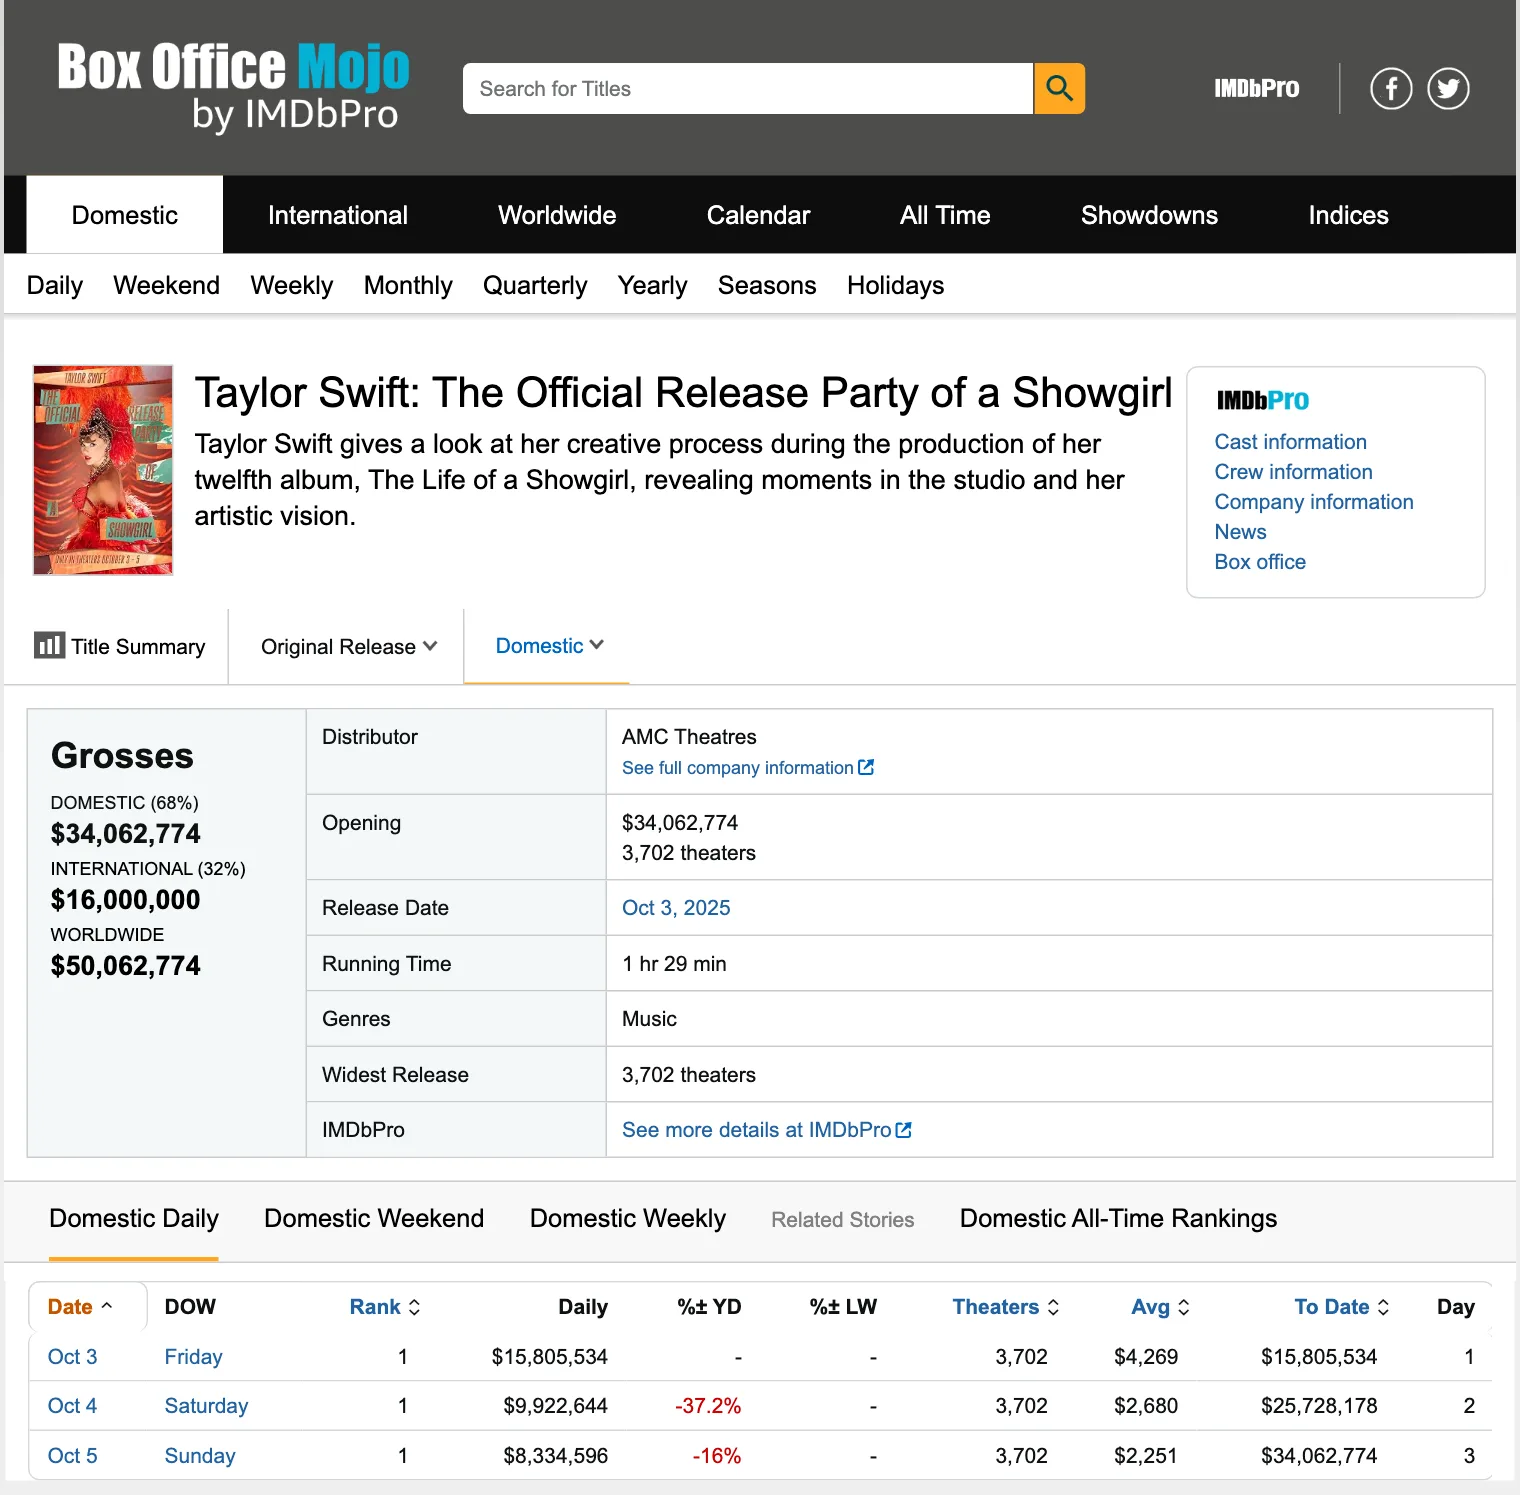Switch to Domestic All-Time Rankings tab

coord(1118,1219)
